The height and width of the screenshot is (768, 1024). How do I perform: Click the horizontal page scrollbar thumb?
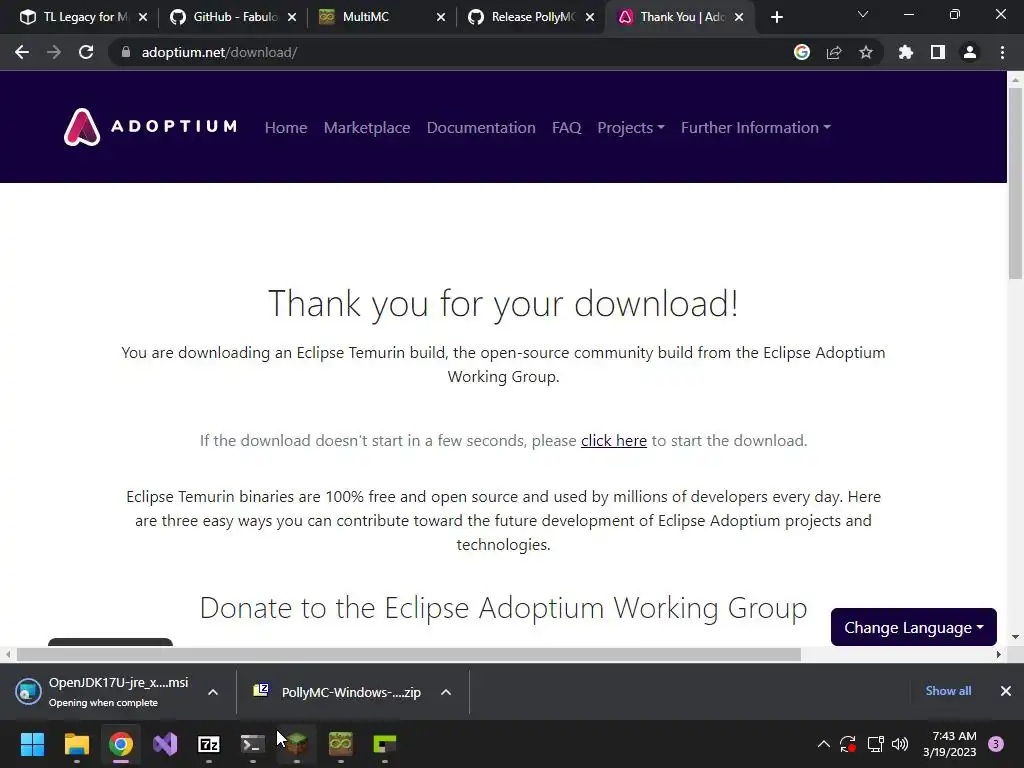pyautogui.click(x=409, y=654)
